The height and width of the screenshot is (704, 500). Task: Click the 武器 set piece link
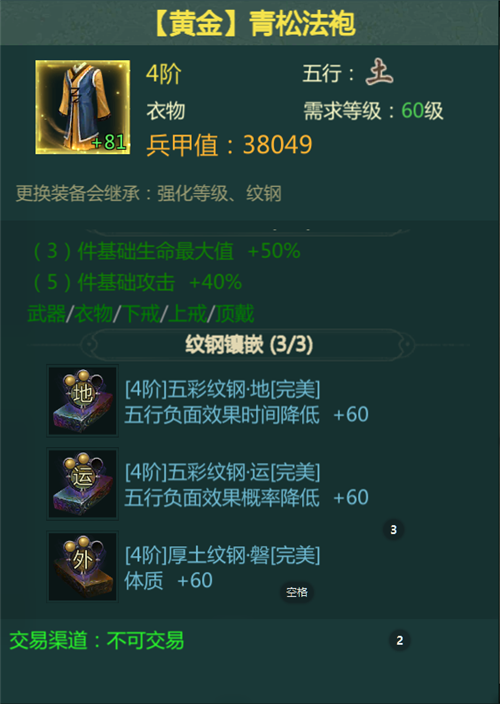tap(47, 313)
